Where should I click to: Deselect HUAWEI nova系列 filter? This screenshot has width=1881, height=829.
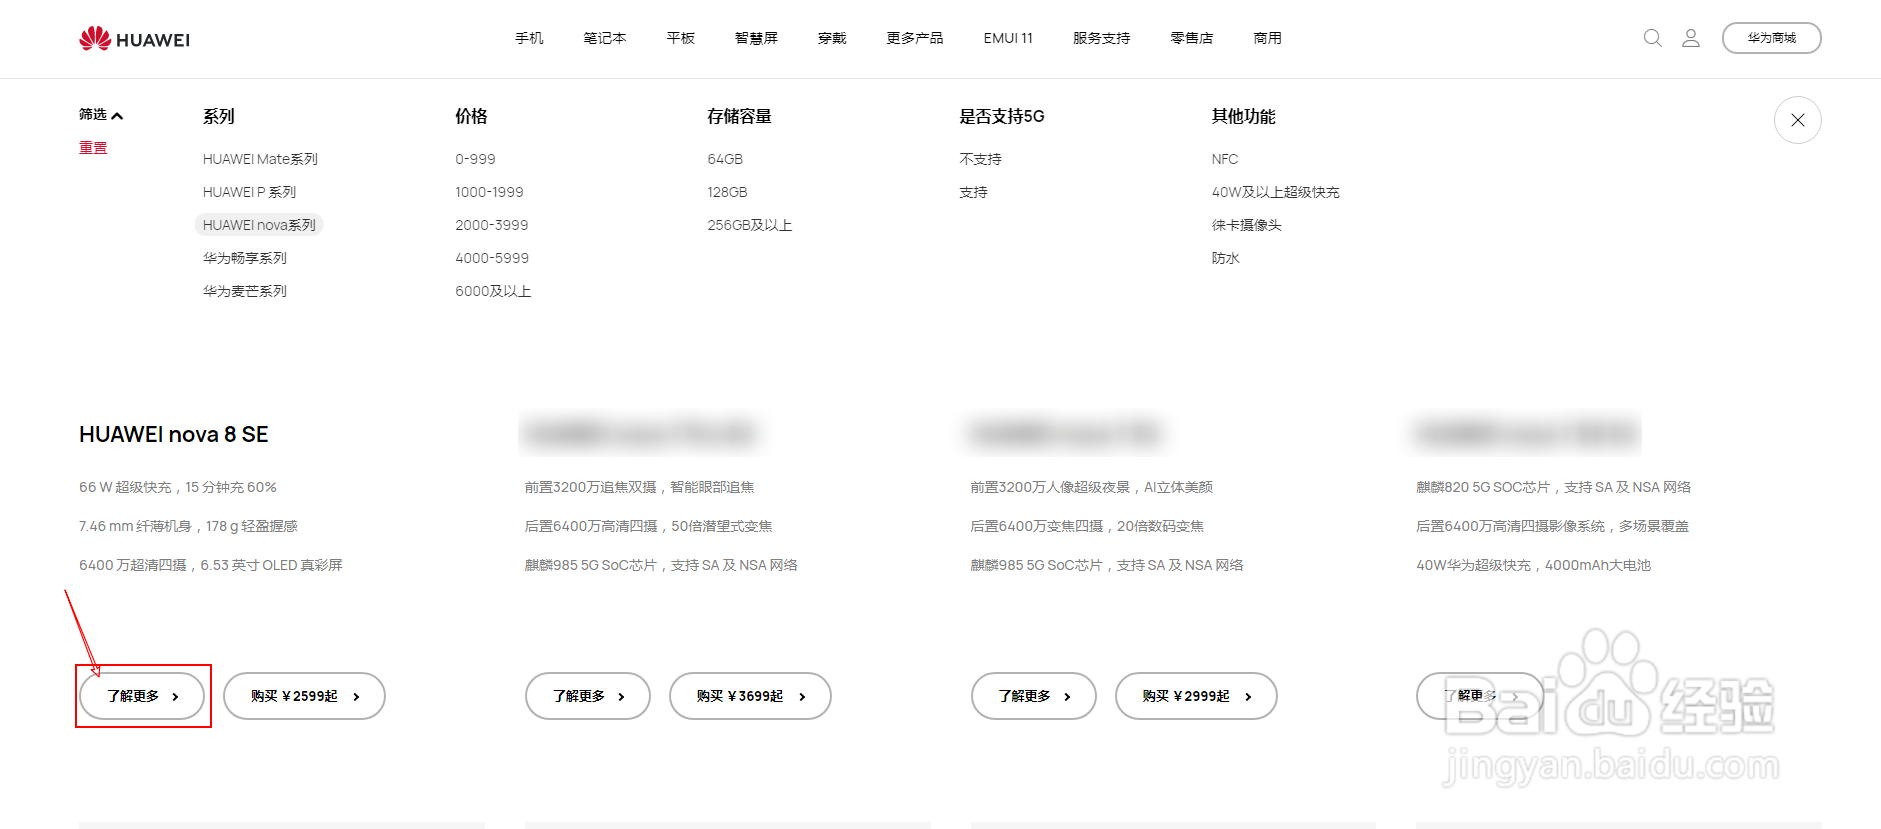[x=259, y=225]
